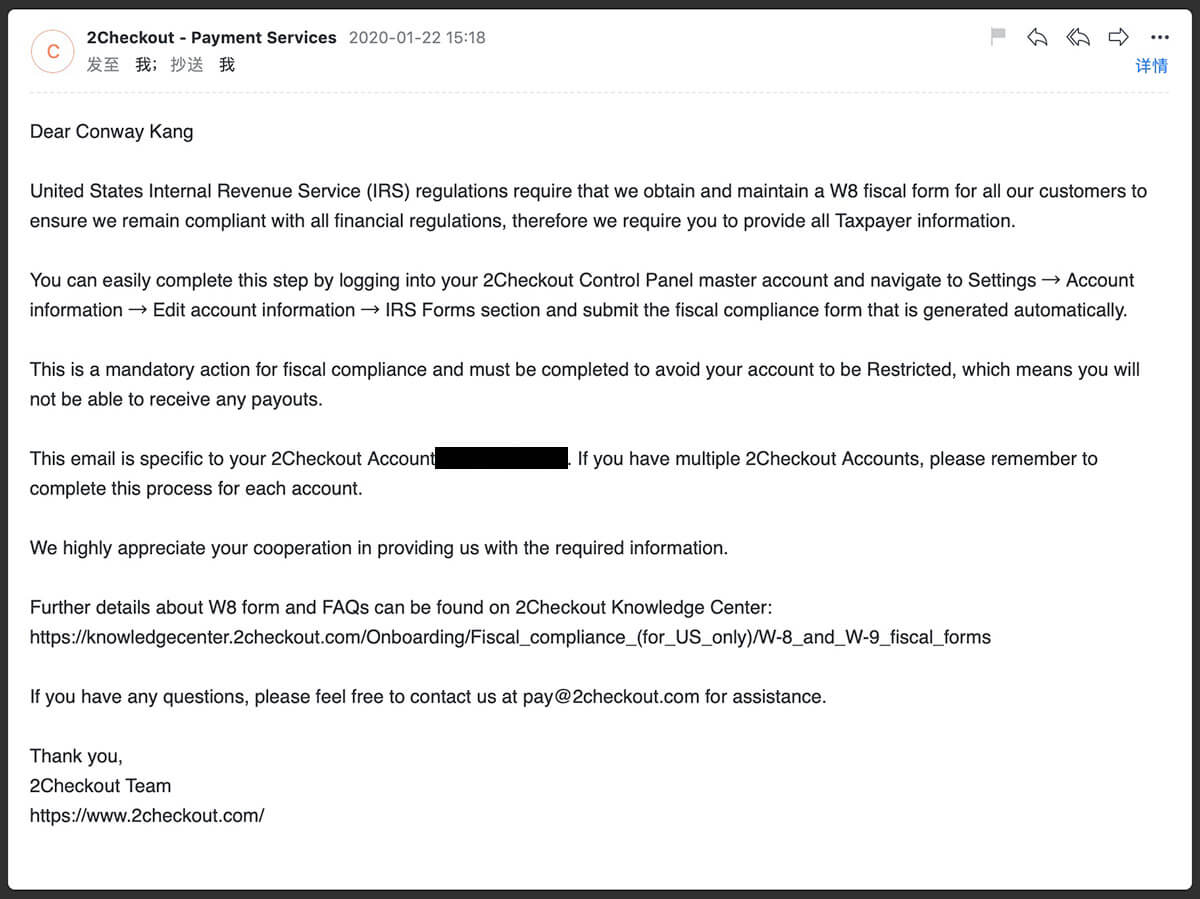Click the redacted black account number block
Screen dimensions: 1200x899
click(x=502, y=459)
